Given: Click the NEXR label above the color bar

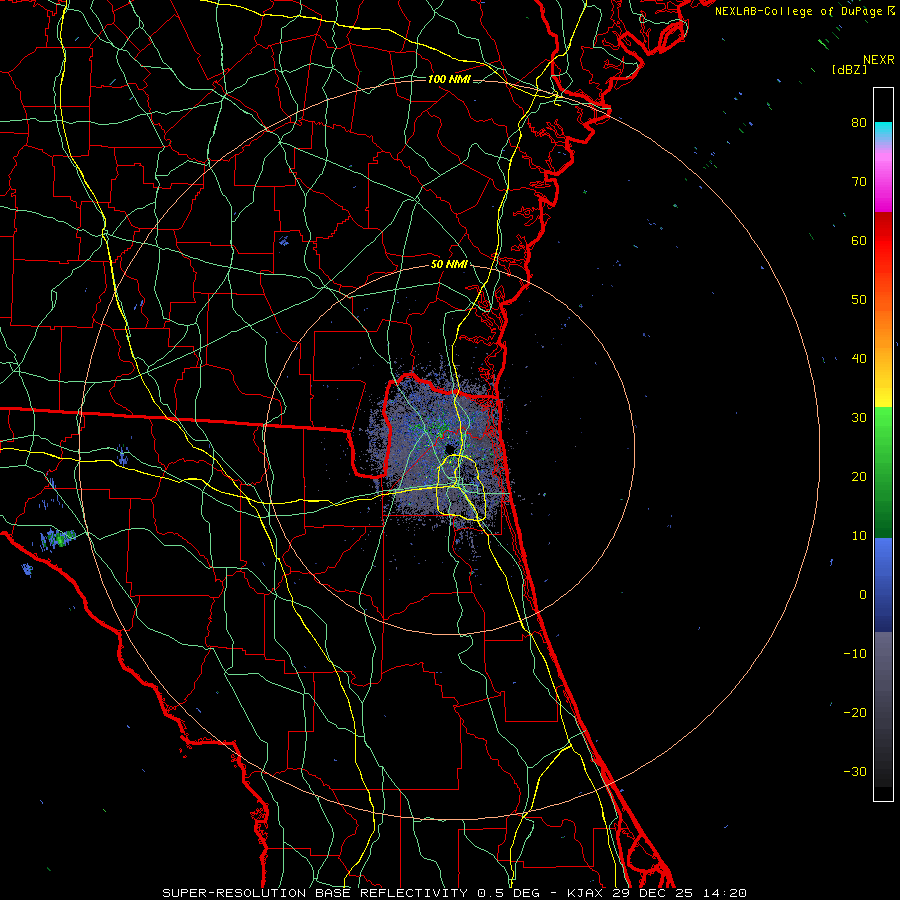Looking at the screenshot, I should tap(879, 60).
